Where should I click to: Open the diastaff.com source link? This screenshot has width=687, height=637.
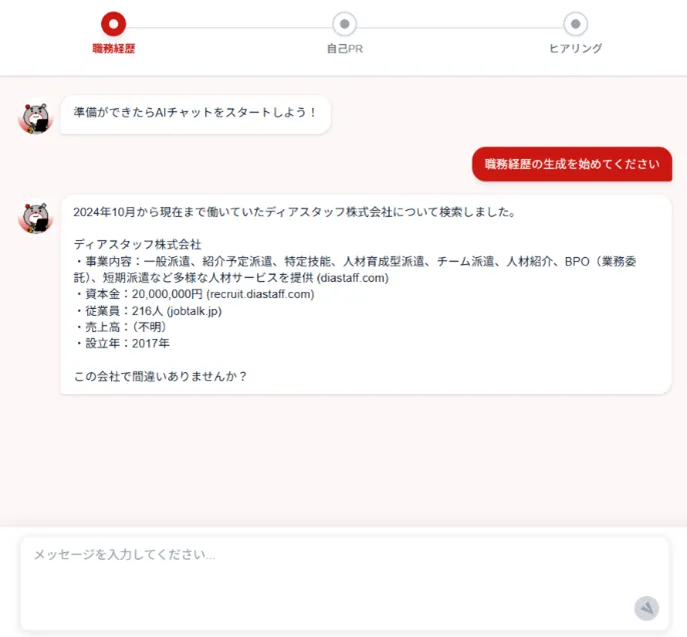tap(352, 278)
